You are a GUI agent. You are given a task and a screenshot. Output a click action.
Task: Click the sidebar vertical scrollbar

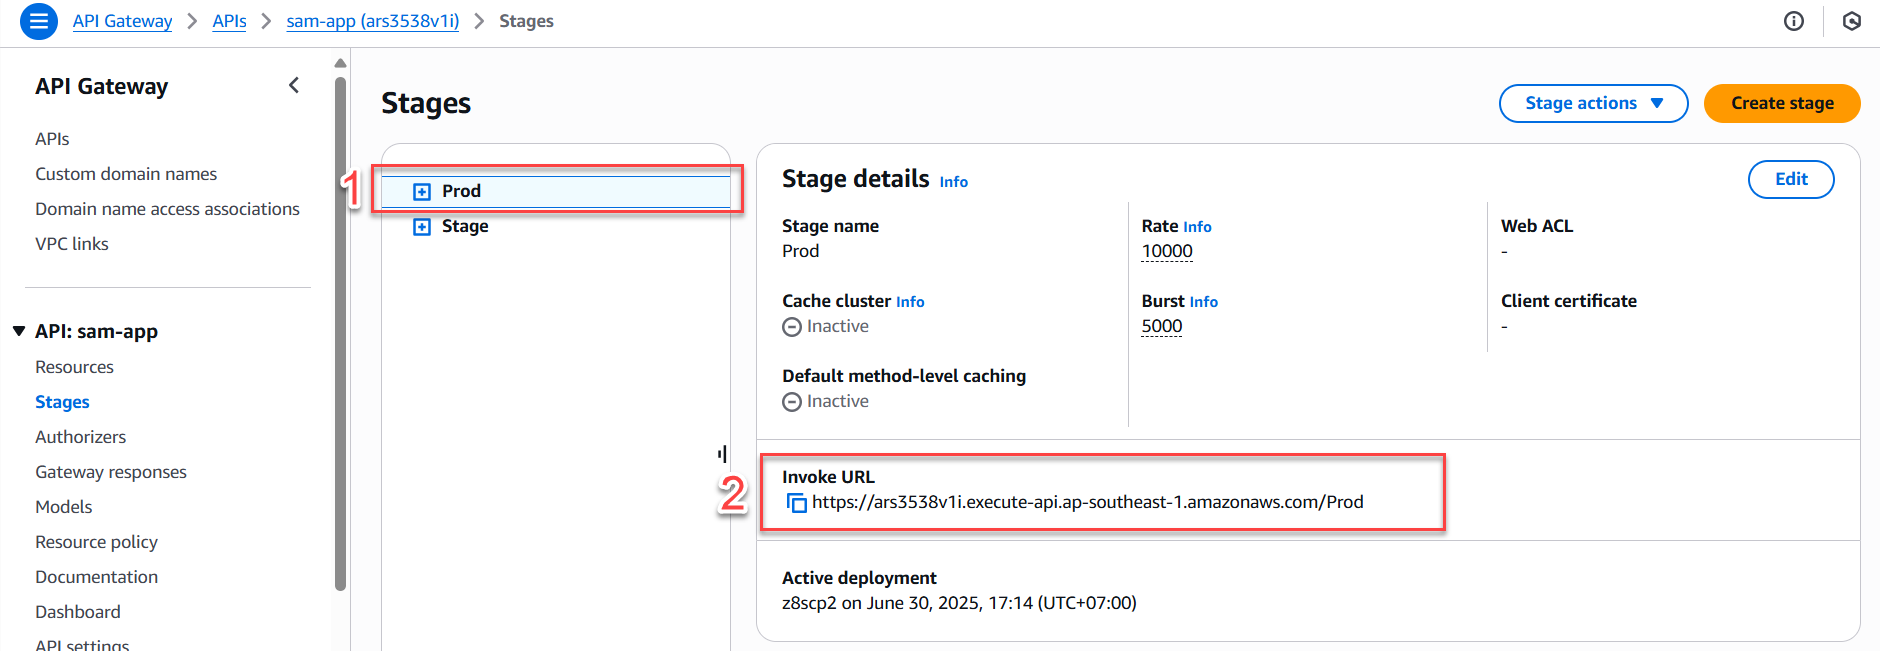pos(340,333)
